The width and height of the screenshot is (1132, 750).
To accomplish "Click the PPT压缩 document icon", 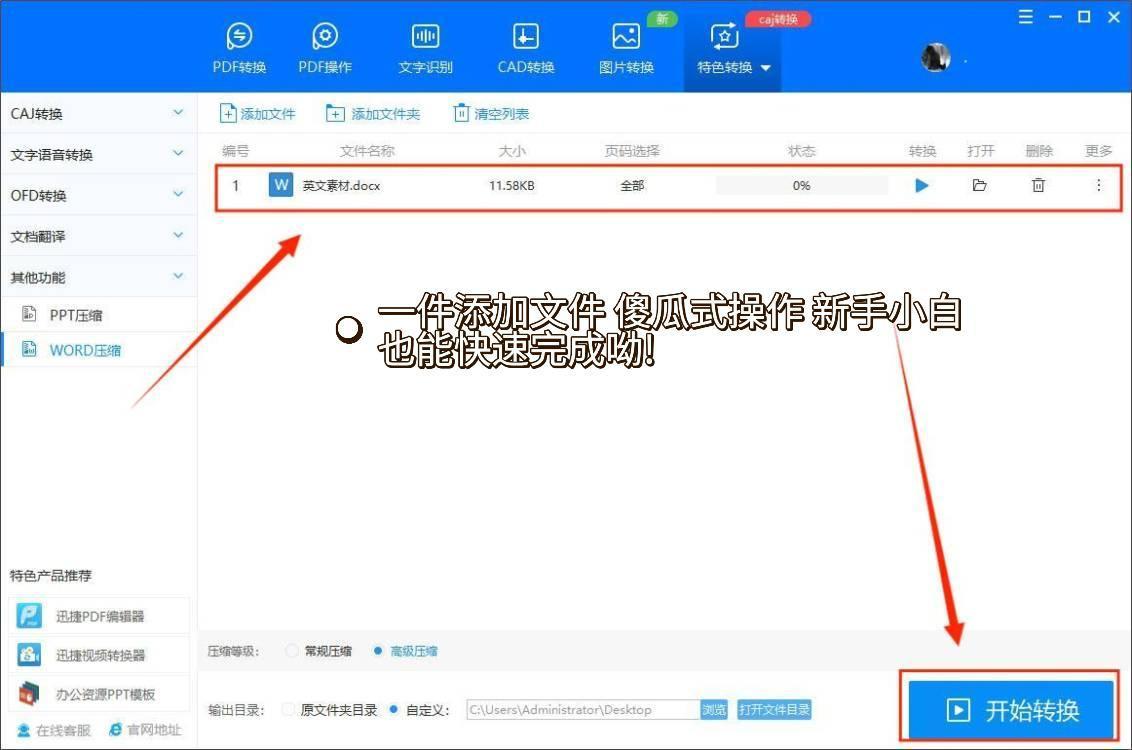I will click(29, 314).
